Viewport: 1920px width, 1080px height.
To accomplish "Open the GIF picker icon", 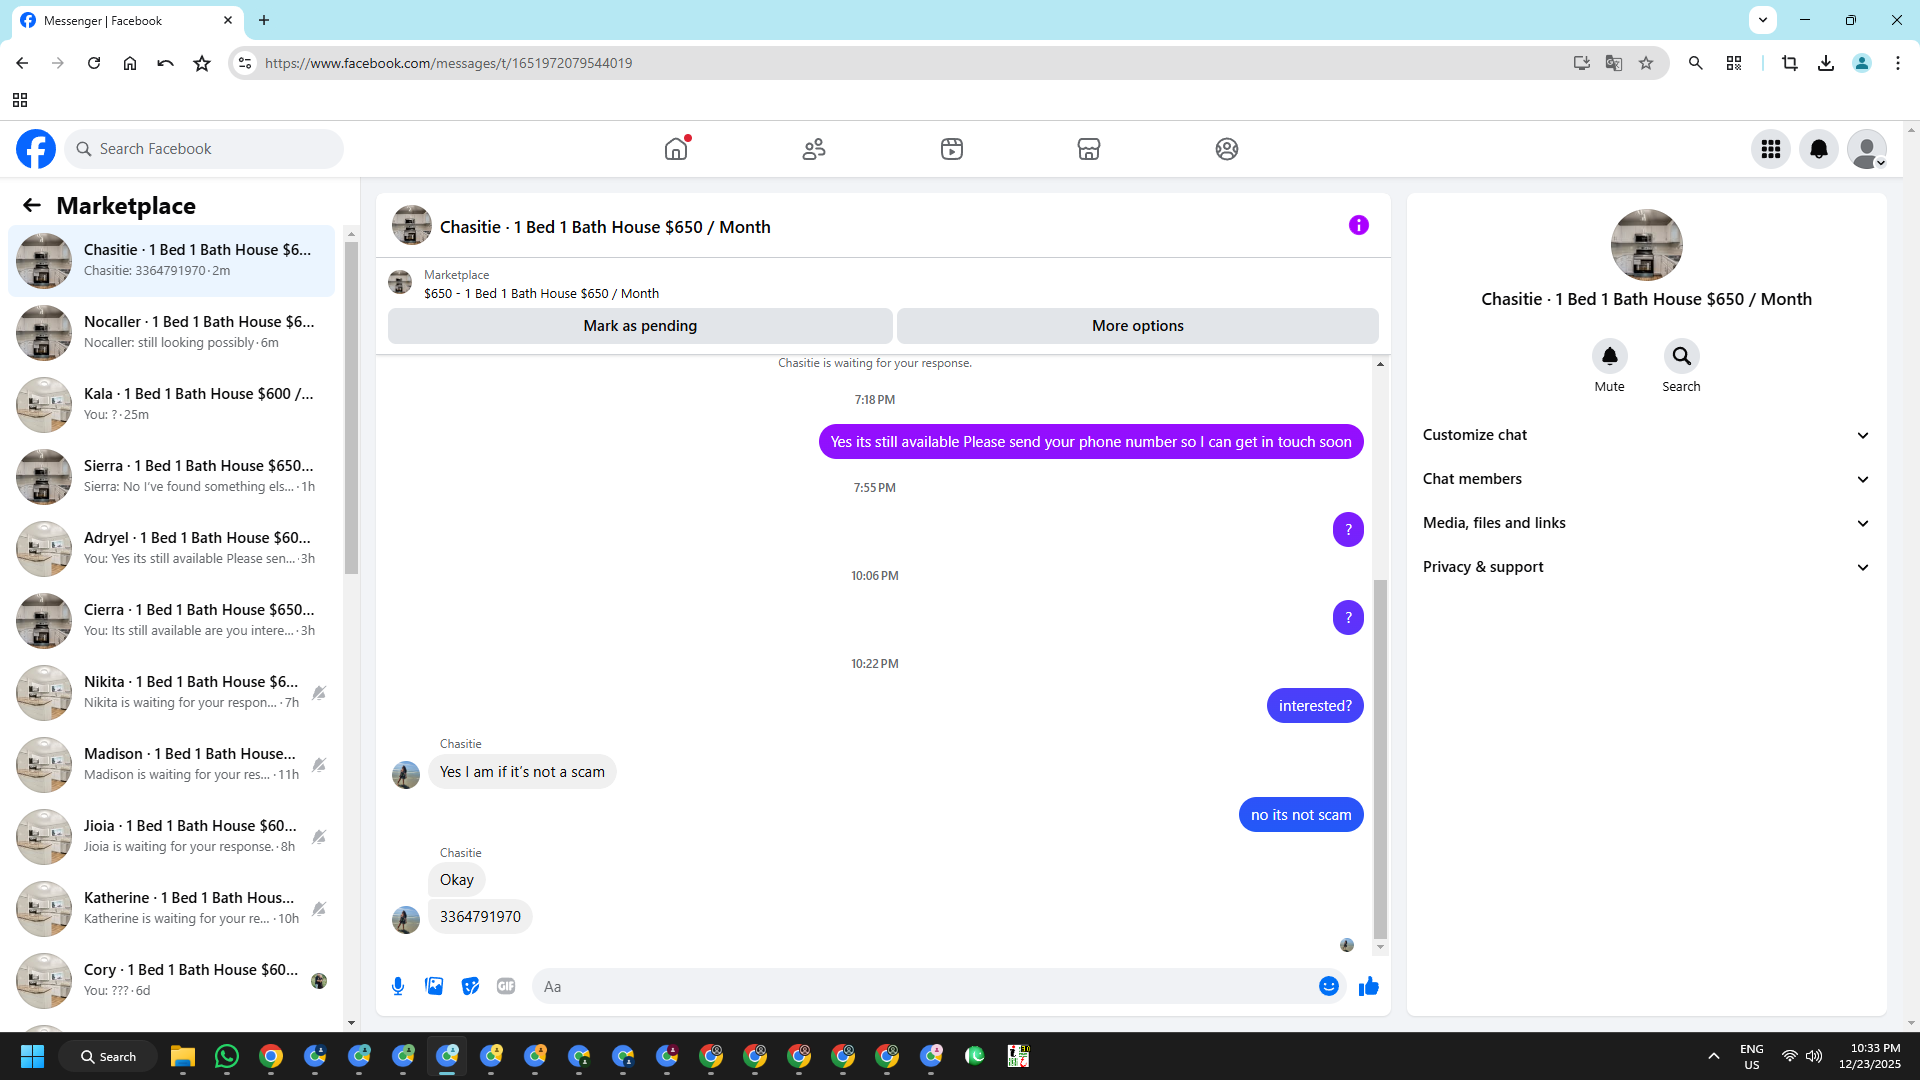I will pyautogui.click(x=506, y=986).
